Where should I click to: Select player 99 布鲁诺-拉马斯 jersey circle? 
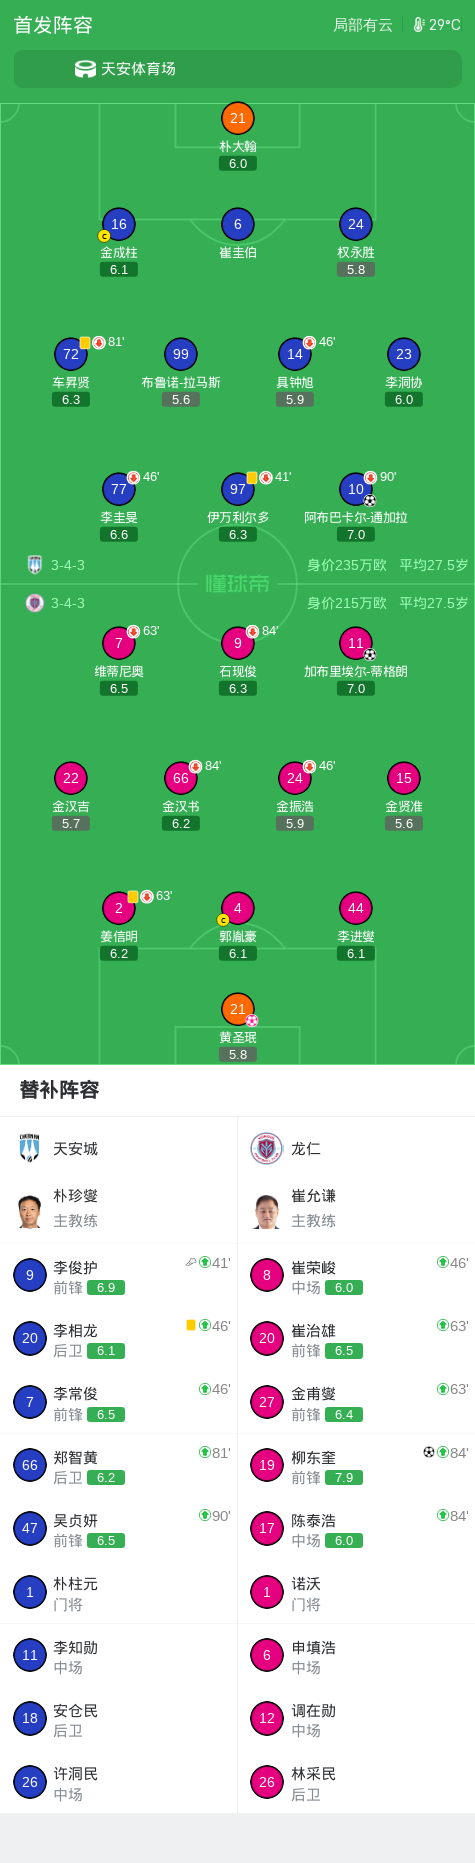click(181, 354)
